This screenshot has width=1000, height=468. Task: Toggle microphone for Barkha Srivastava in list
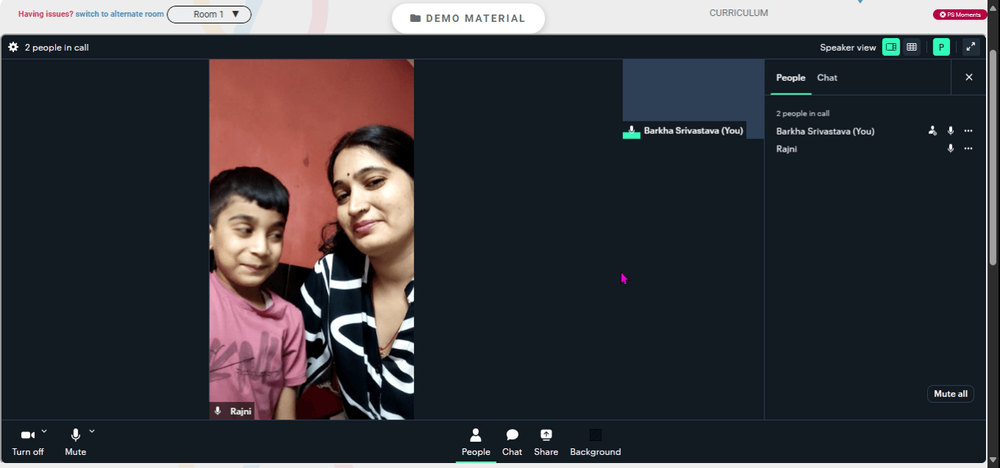[950, 131]
